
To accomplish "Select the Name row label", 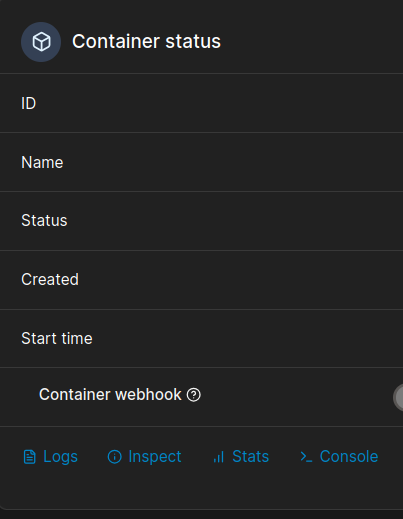I will (x=42, y=163).
